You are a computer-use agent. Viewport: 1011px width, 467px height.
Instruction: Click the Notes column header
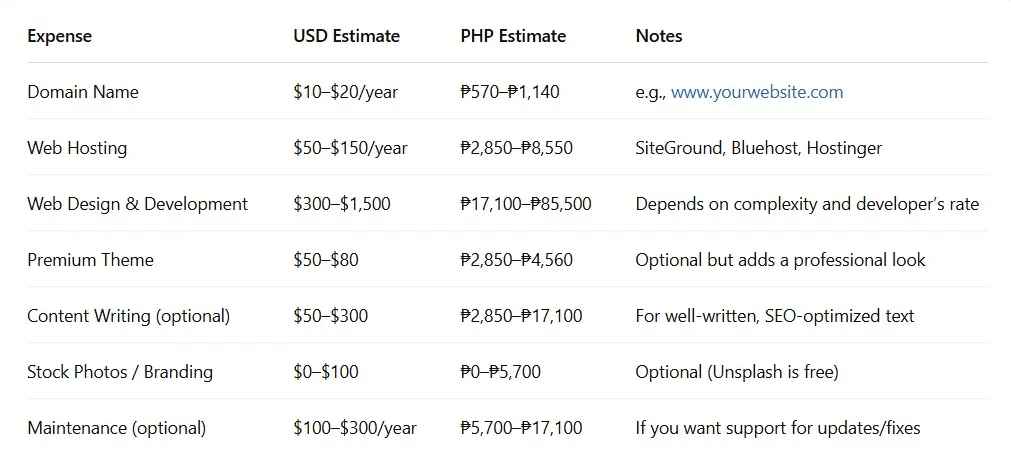659,35
